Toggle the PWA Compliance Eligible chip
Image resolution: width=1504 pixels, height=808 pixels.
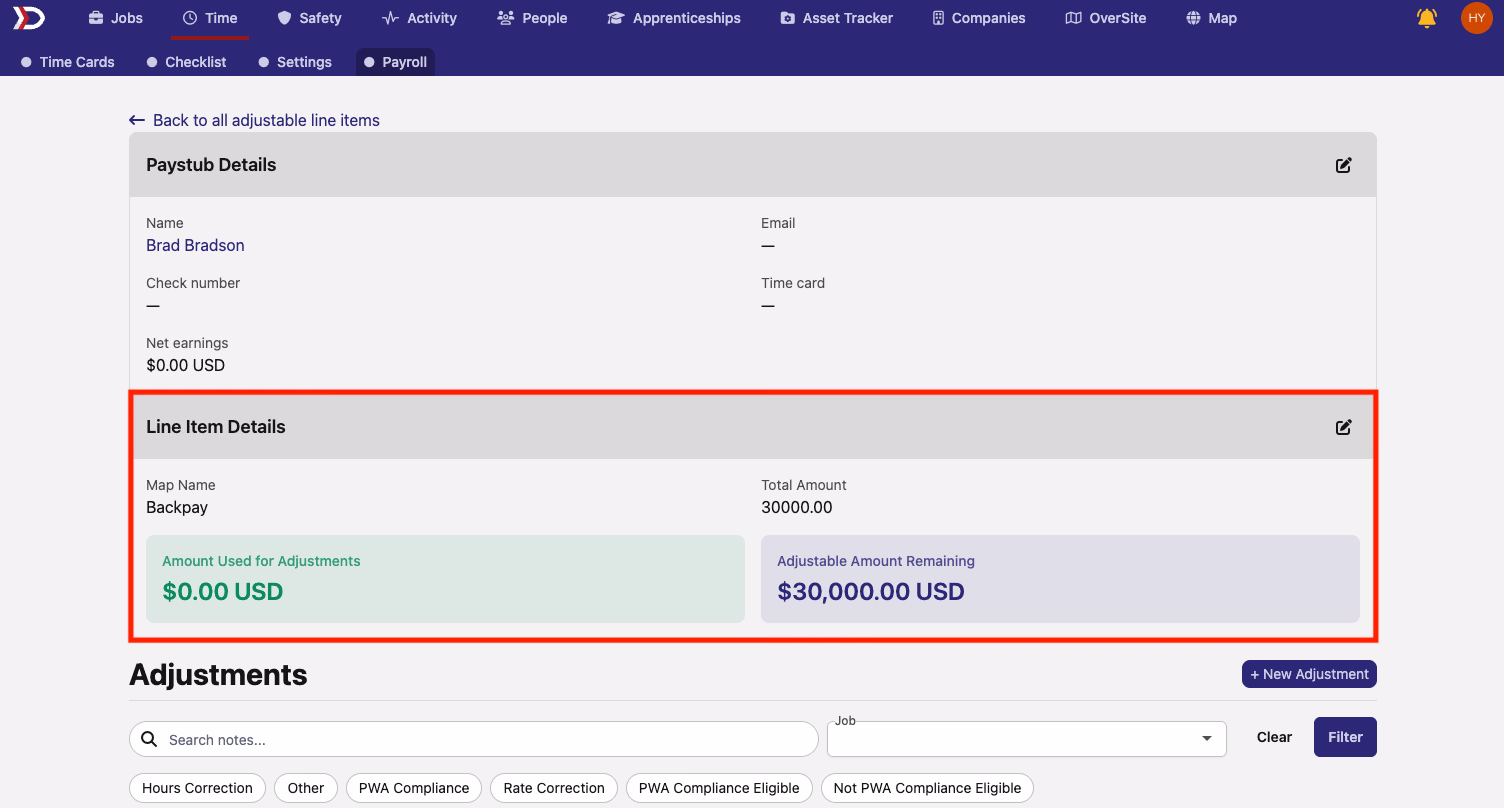pyautogui.click(x=719, y=788)
